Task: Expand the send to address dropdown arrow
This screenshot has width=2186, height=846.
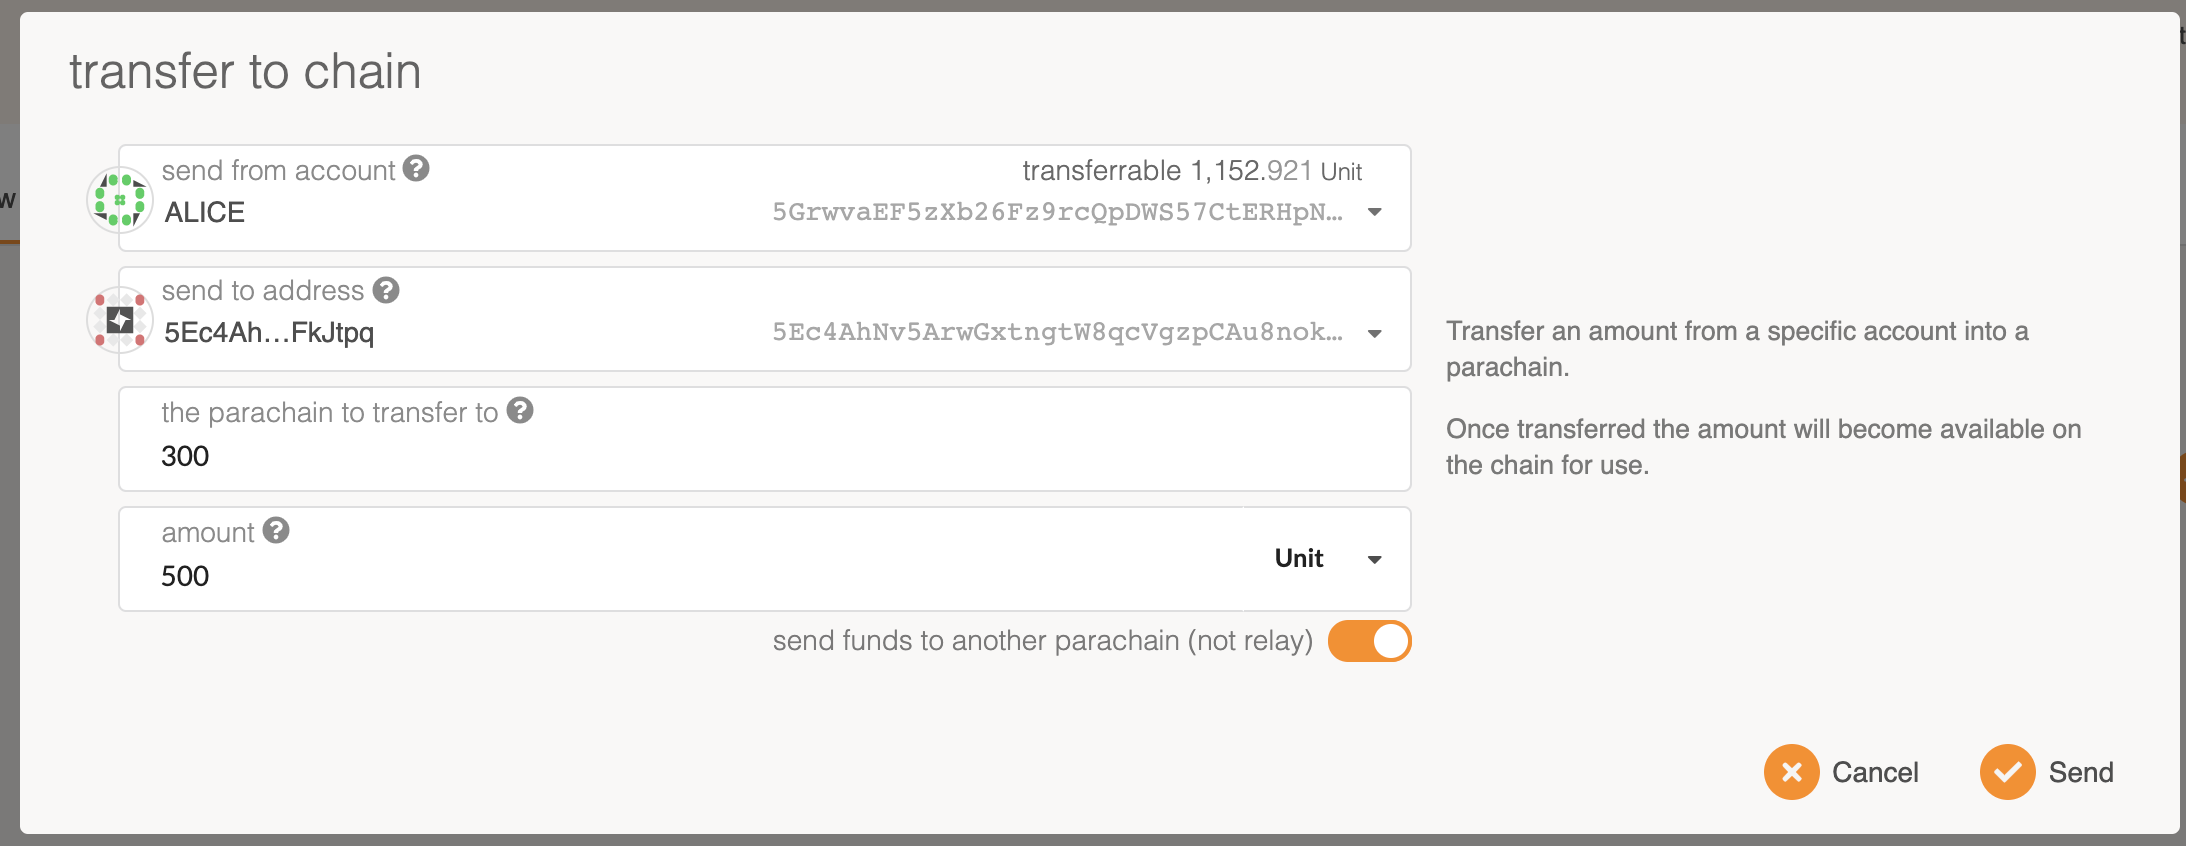Action: click(1375, 333)
